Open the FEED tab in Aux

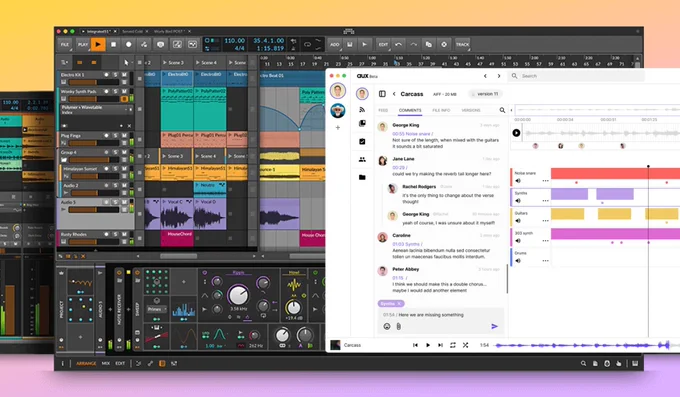[x=383, y=110]
